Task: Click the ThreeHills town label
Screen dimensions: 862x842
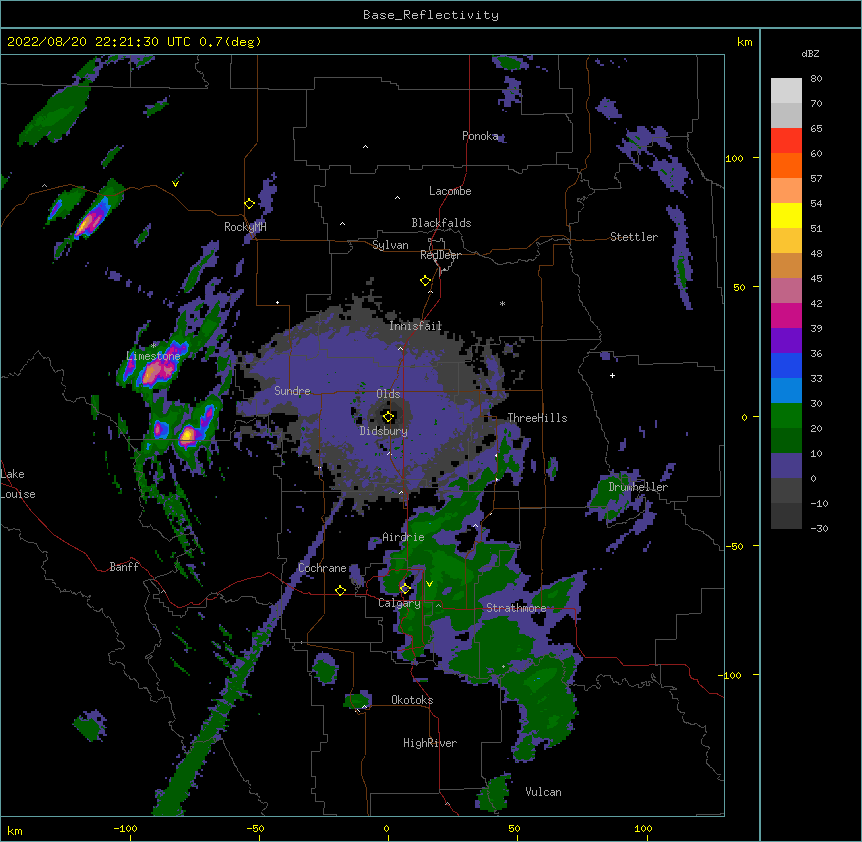Action: point(537,418)
